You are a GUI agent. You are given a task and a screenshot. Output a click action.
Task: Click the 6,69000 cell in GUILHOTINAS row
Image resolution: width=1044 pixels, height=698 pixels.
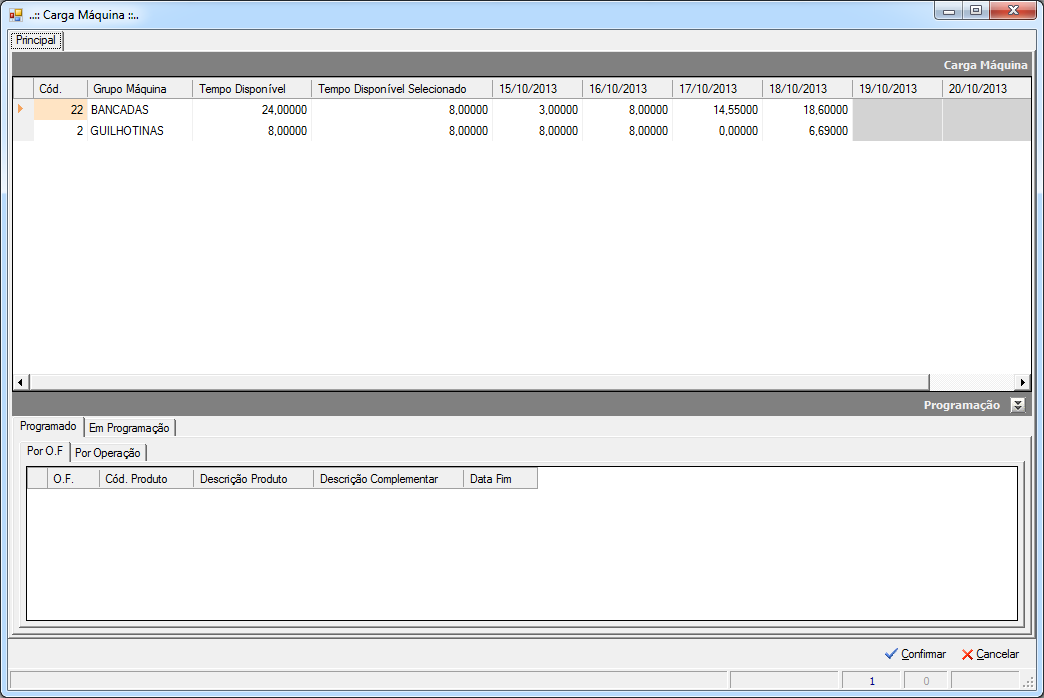pyautogui.click(x=807, y=131)
